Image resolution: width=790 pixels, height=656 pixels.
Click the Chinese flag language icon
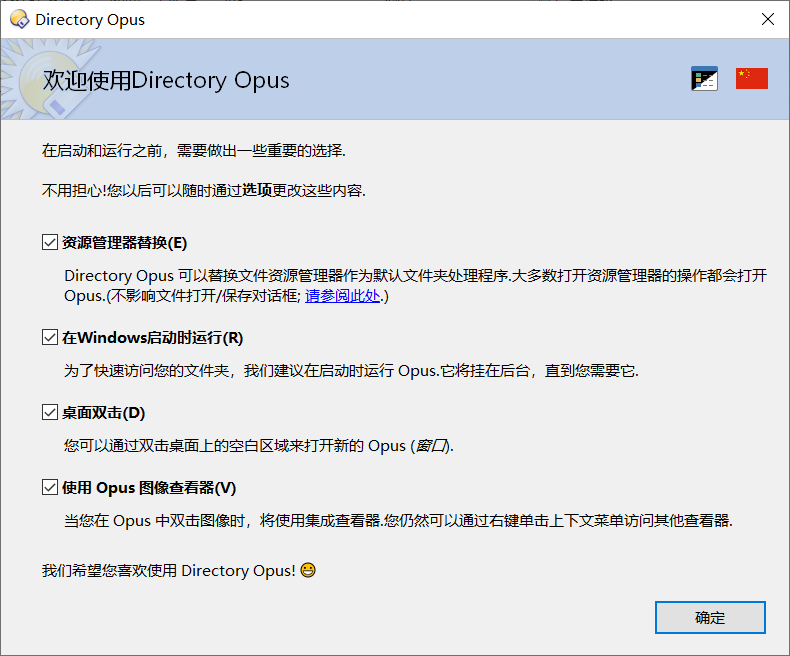click(x=752, y=79)
